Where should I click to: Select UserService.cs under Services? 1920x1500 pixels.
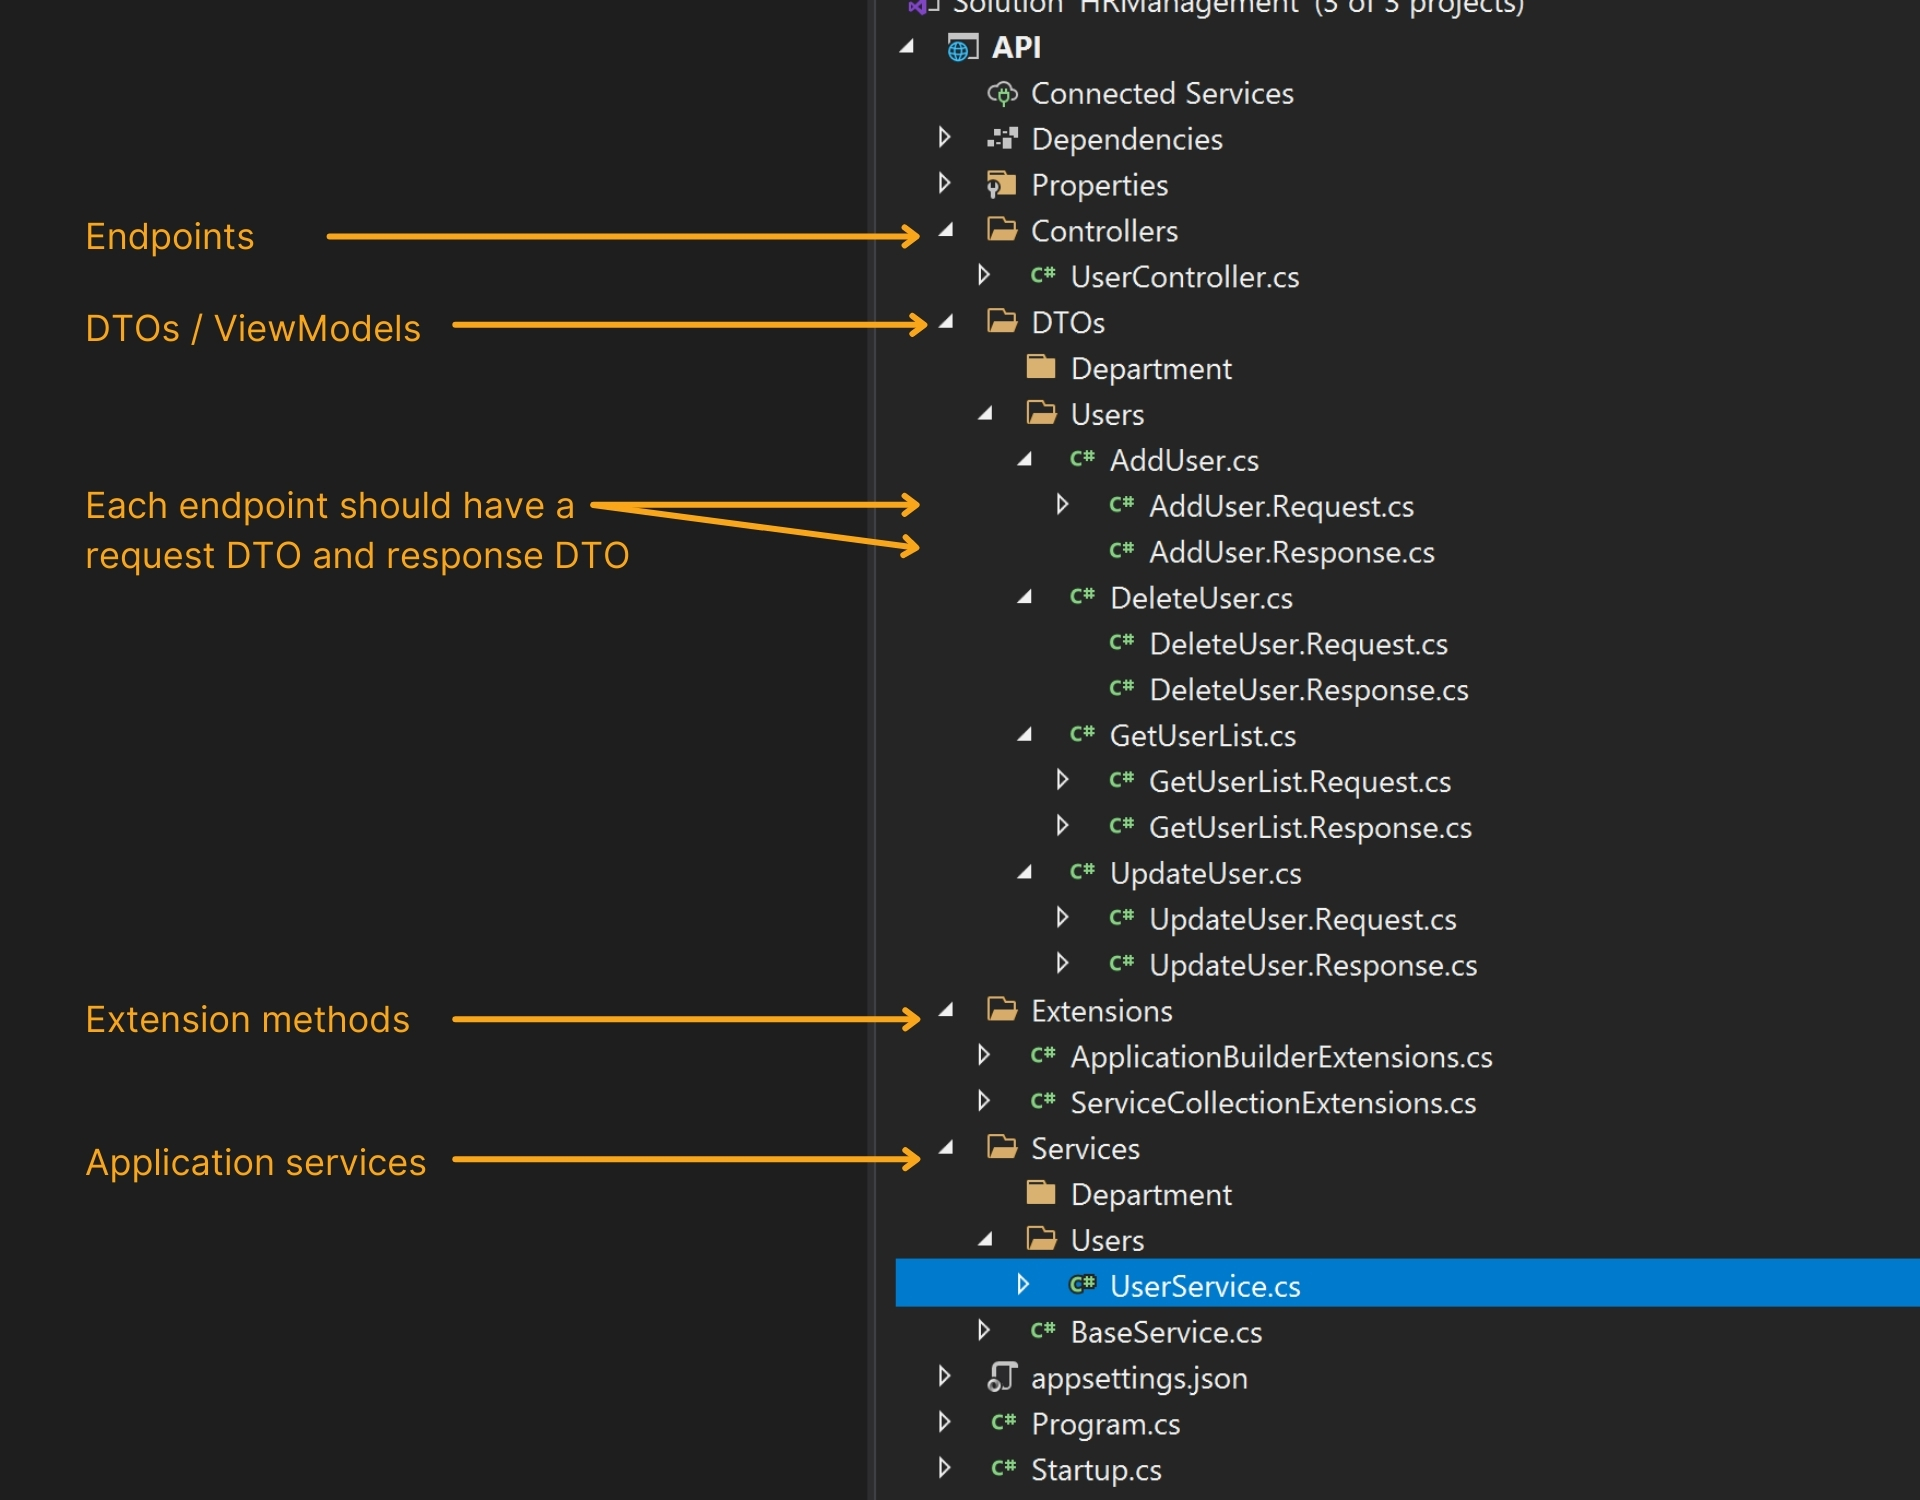(1204, 1286)
